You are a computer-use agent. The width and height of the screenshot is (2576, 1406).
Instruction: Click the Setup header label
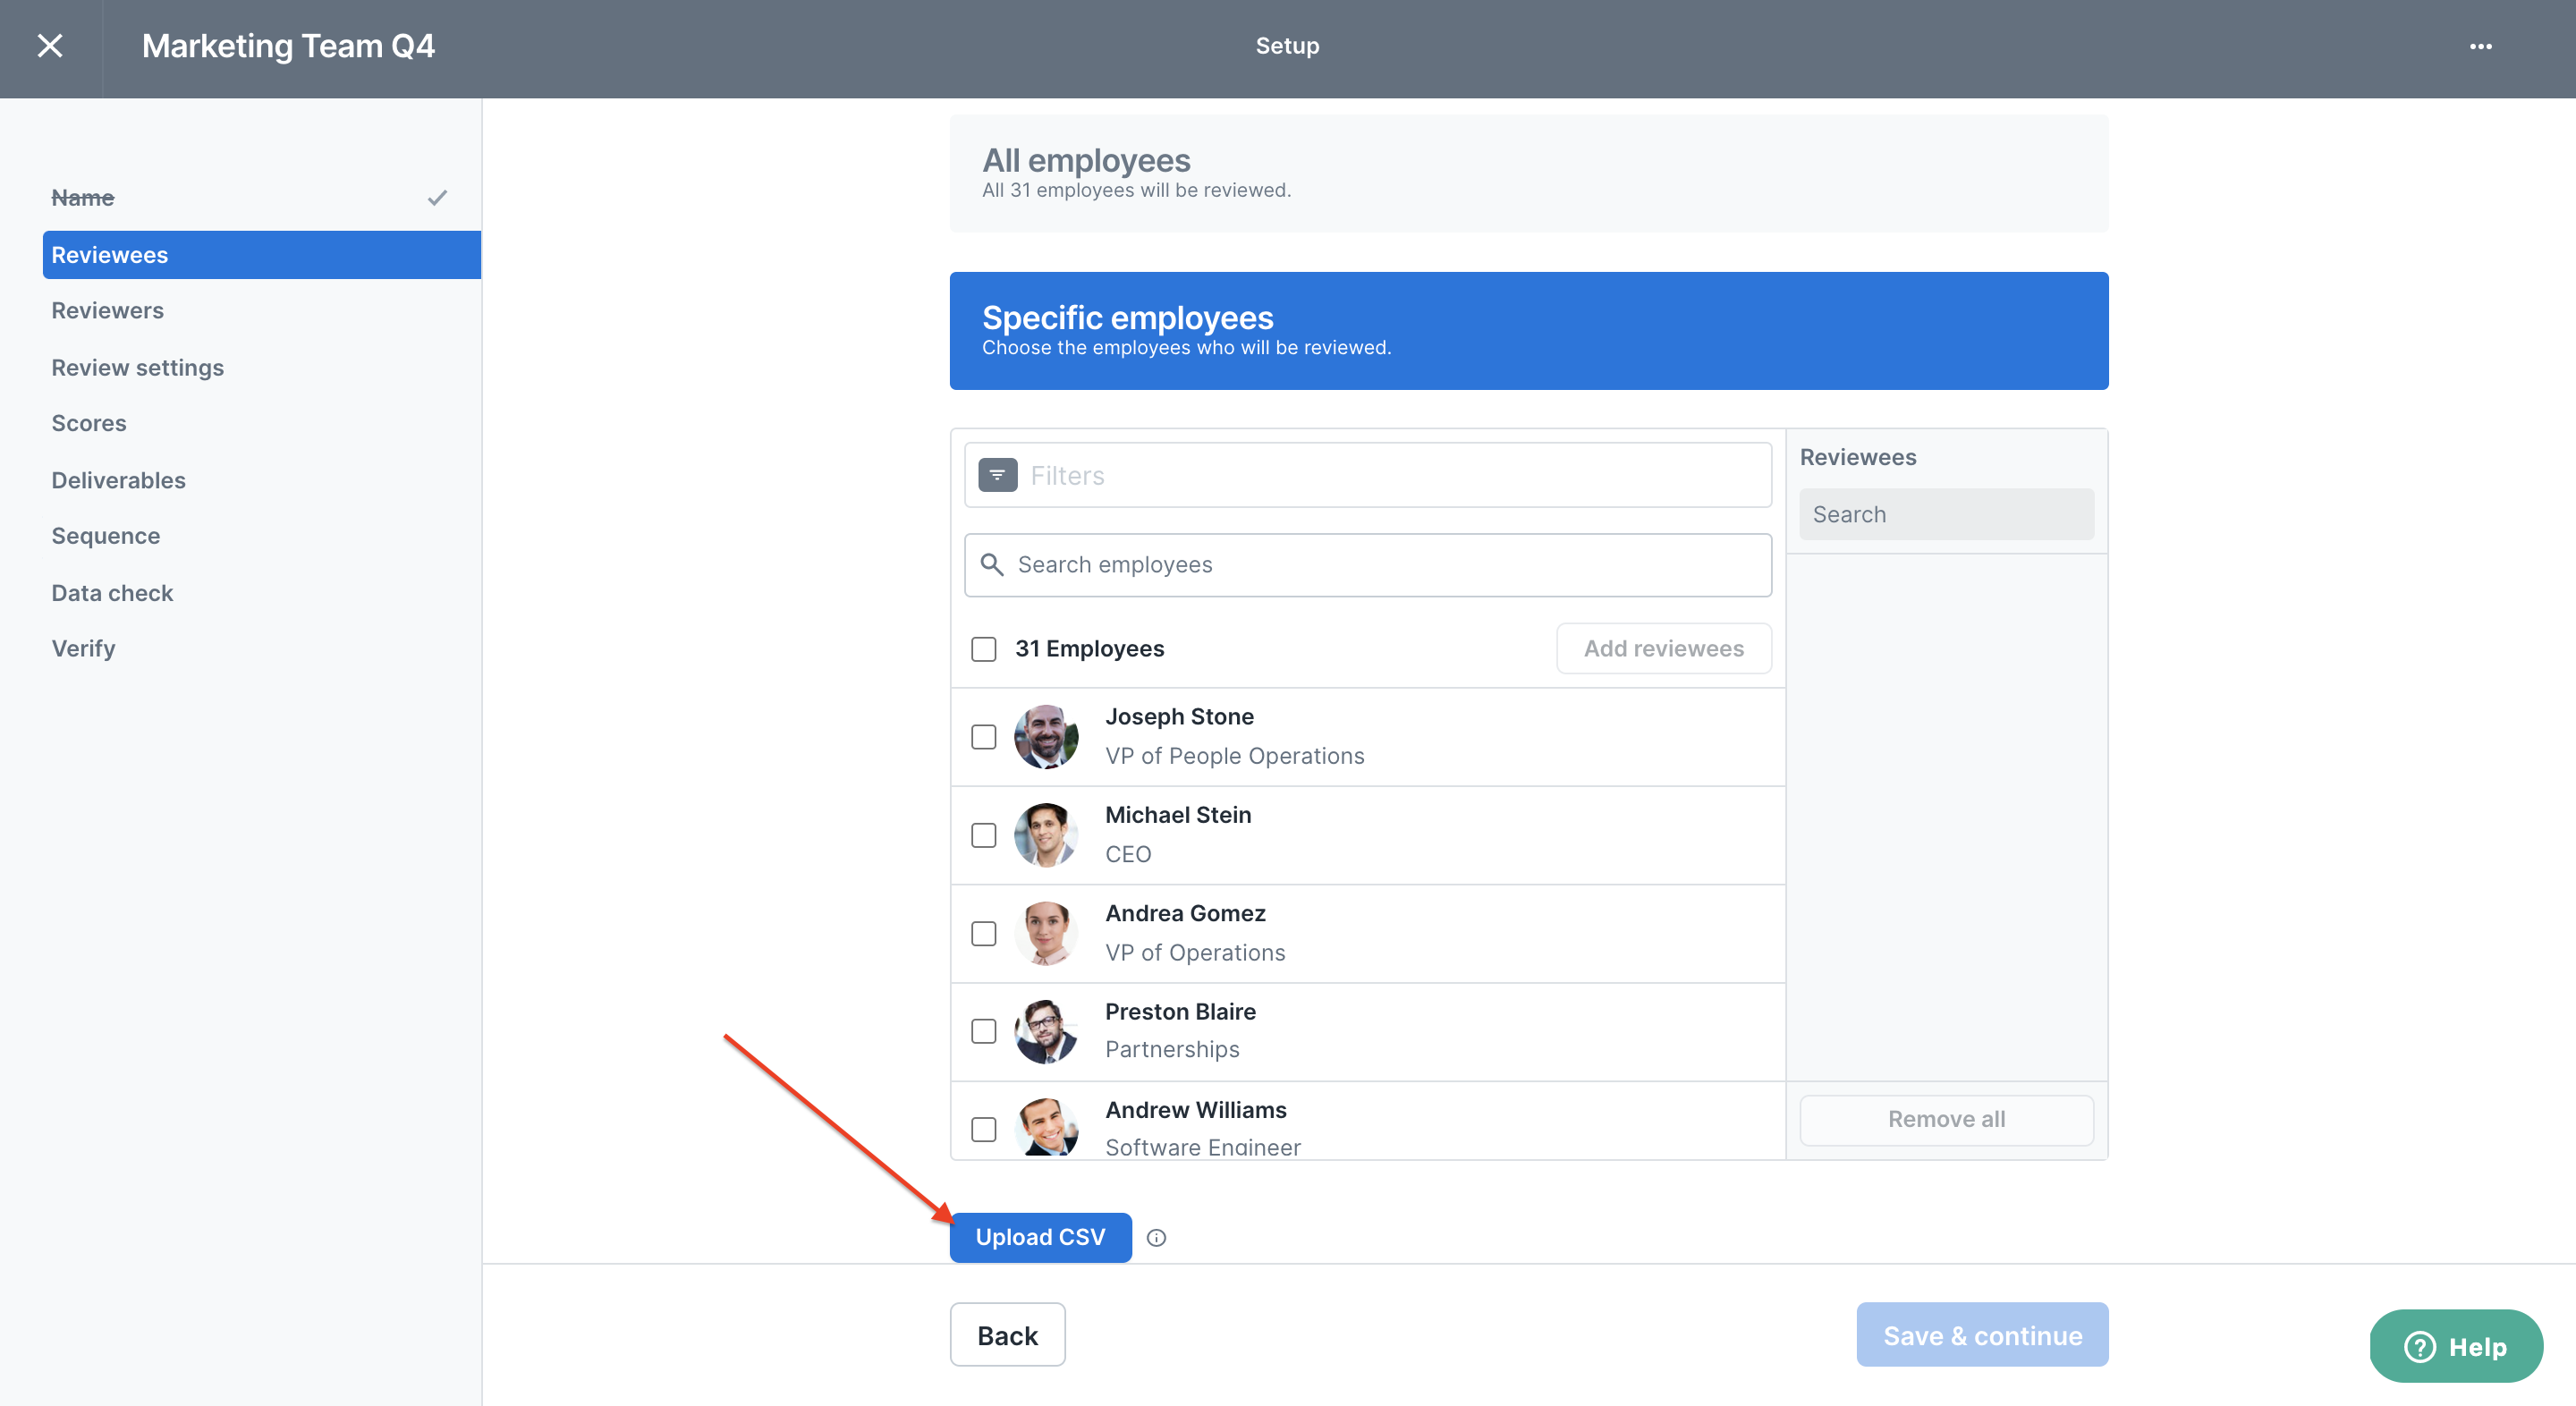1287,46
